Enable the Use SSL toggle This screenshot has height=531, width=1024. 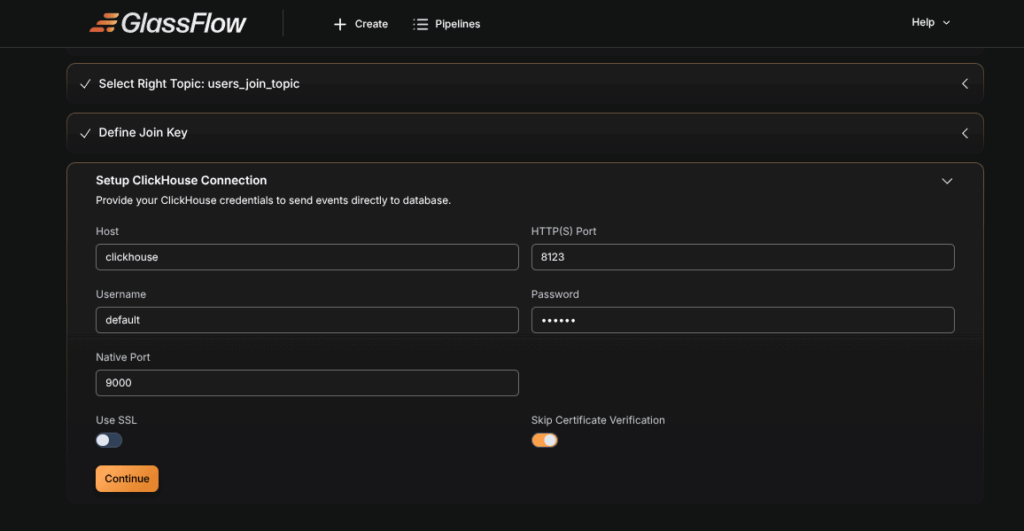click(x=109, y=440)
